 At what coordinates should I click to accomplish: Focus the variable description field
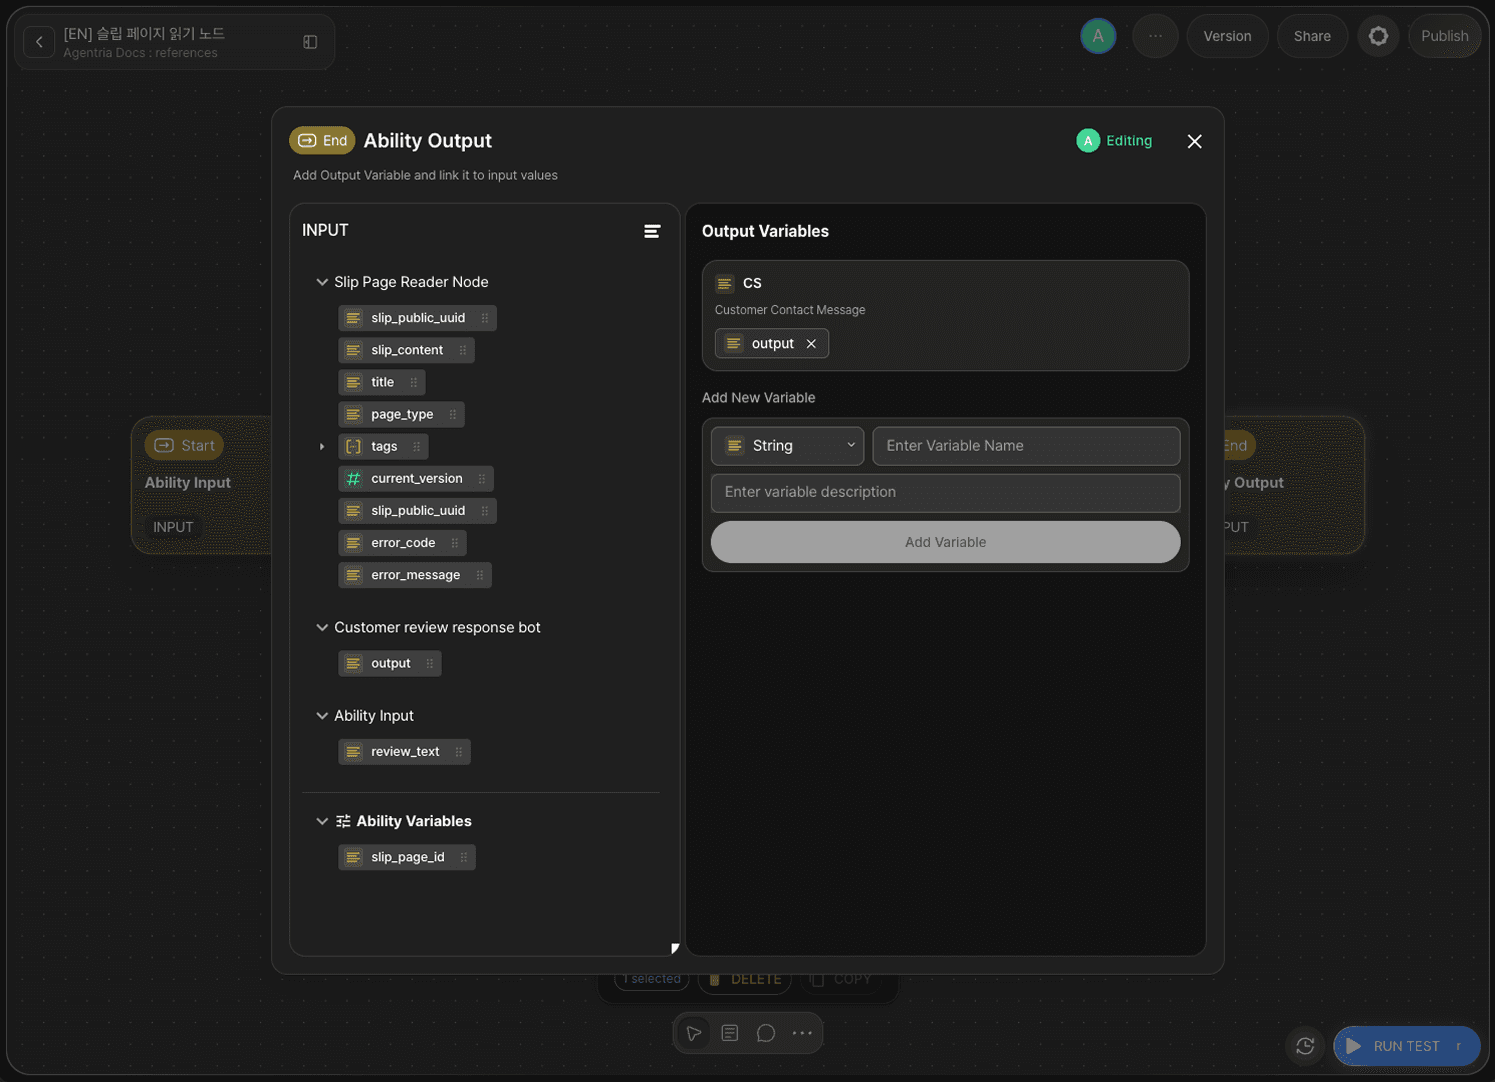pos(945,492)
